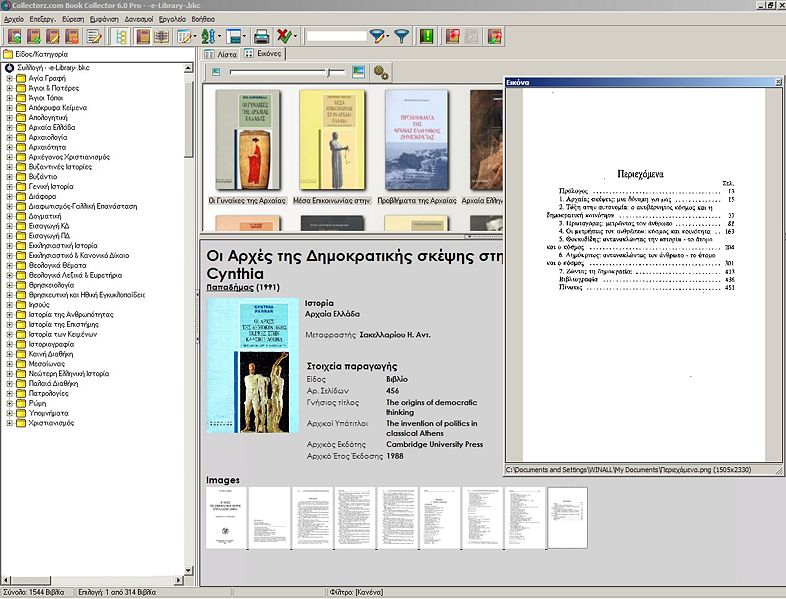Close the Εικόνα preview window
The image size is (786, 599).
[x=778, y=82]
